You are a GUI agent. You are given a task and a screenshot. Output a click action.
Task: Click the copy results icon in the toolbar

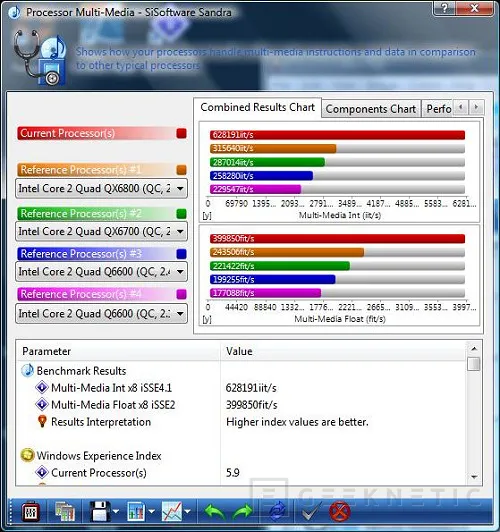click(65, 511)
